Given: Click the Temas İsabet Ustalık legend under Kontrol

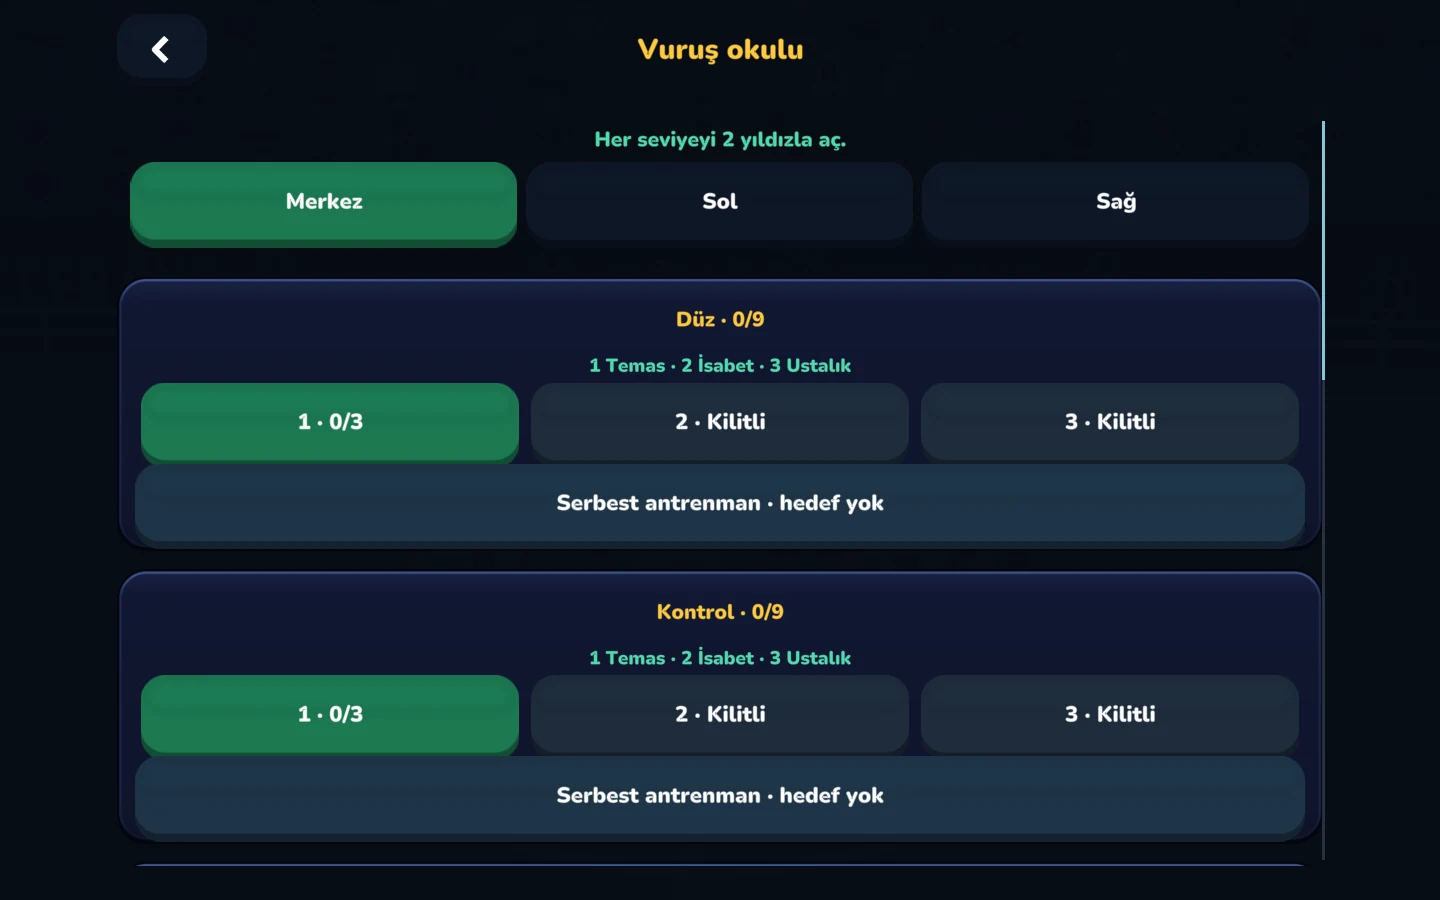Looking at the screenshot, I should [x=720, y=658].
